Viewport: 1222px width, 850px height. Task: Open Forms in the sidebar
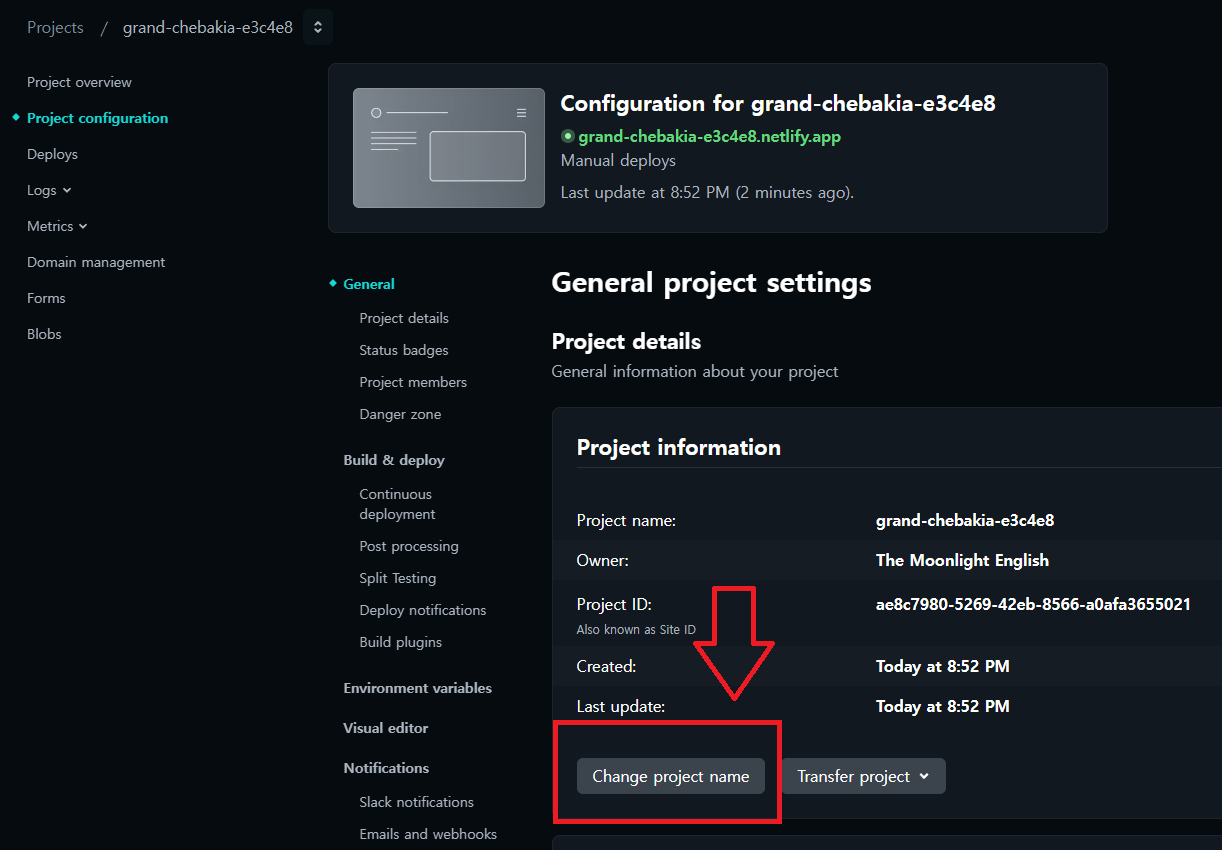[x=46, y=298]
